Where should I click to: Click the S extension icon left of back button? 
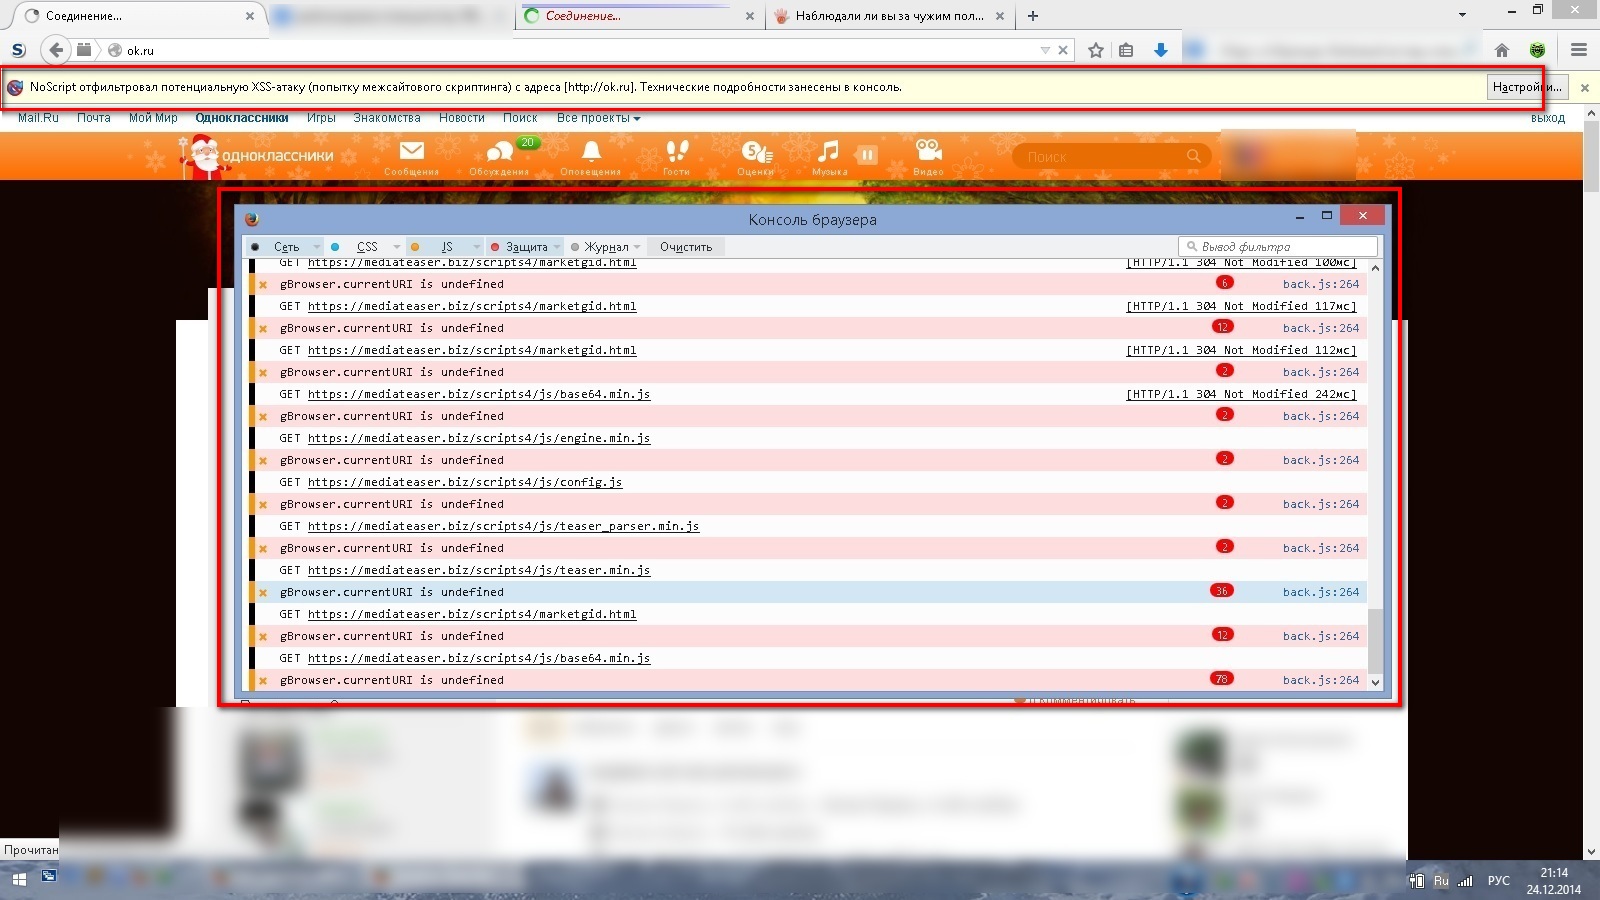[x=18, y=50]
